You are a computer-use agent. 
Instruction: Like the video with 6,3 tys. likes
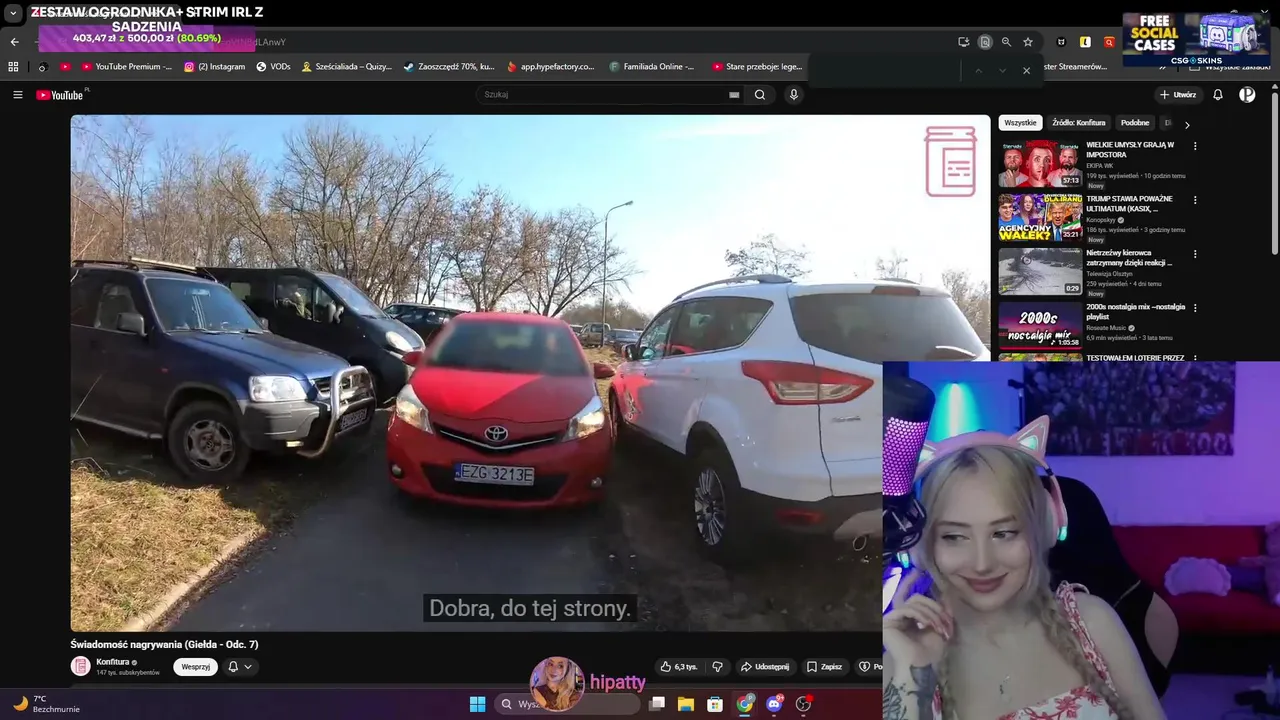[679, 667]
